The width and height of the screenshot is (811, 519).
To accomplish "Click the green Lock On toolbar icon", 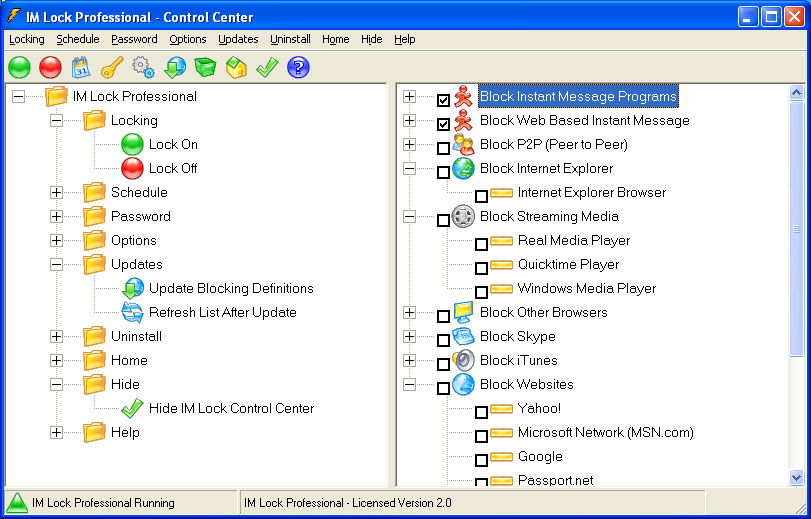I will [19, 67].
